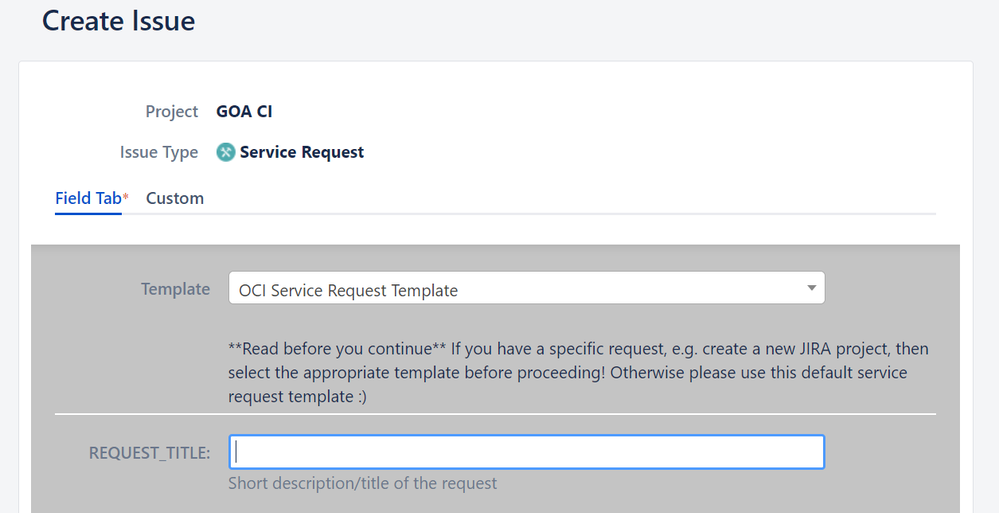The image size is (999, 513).
Task: Click the red required asterisk on Field Tab
Action: (126, 197)
